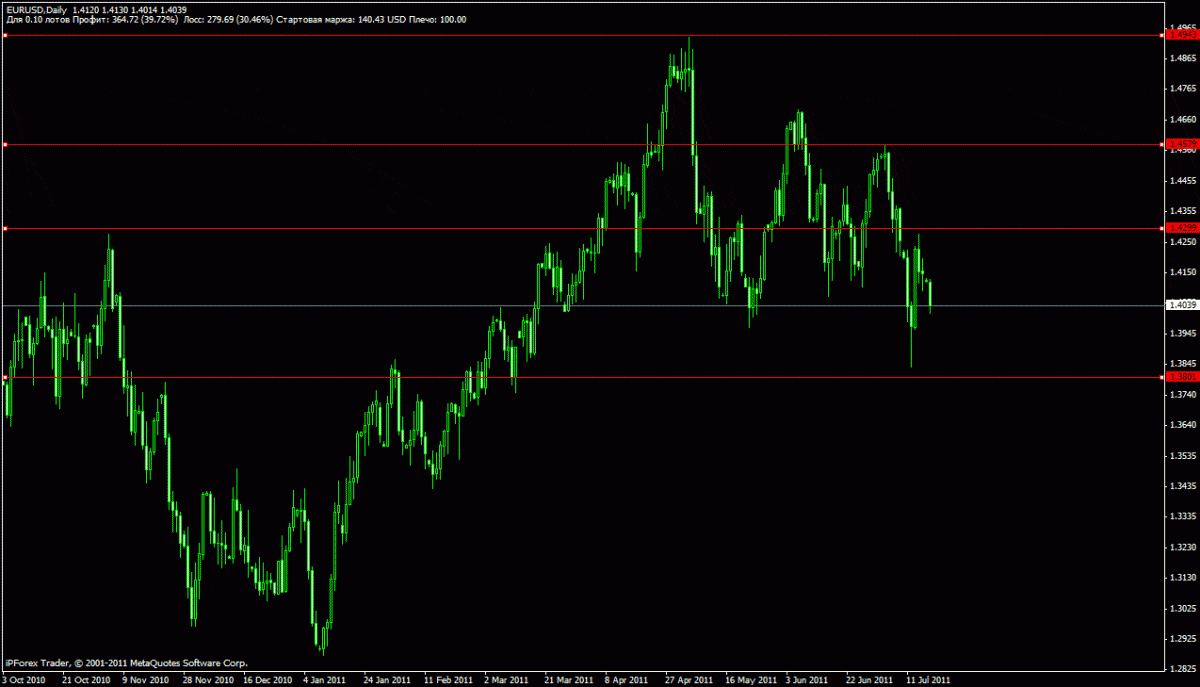Image resolution: width=1200 pixels, height=687 pixels.
Task: Click the grey current price horizontal line
Action: (600, 305)
